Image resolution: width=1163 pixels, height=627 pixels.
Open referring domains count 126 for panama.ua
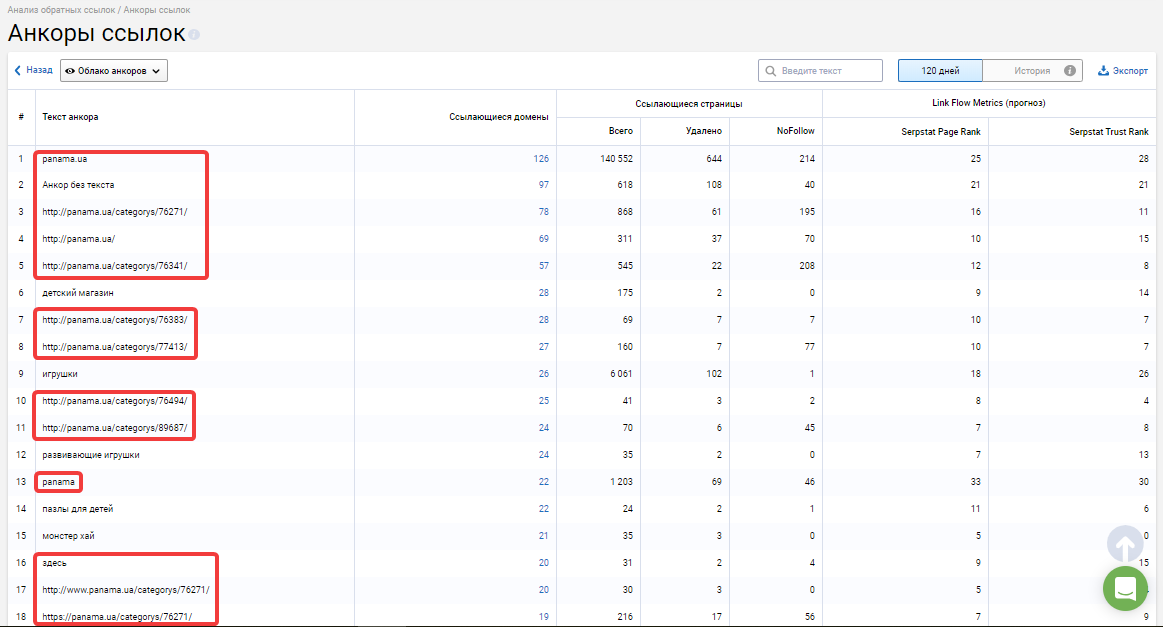[541, 159]
